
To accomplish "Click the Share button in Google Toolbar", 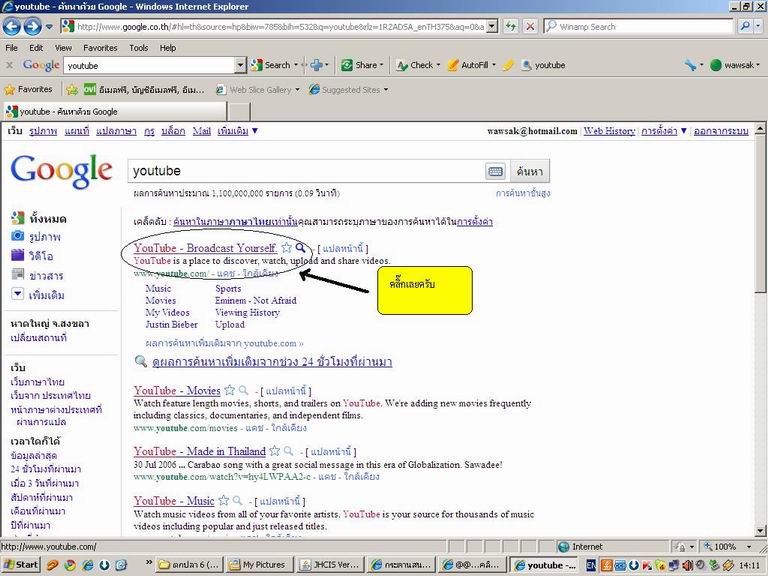I will tap(362, 65).
